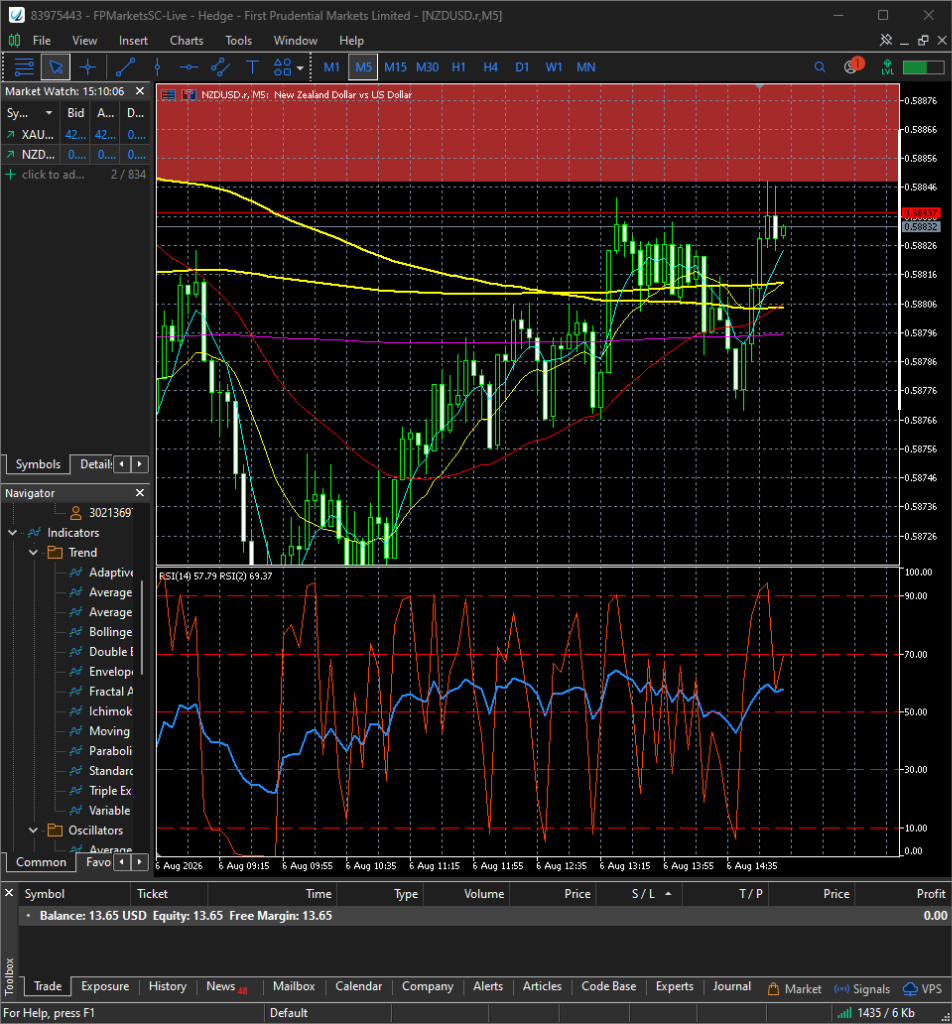Switch to the Common tab in Navigator
The height and width of the screenshot is (1024, 952).
41,862
